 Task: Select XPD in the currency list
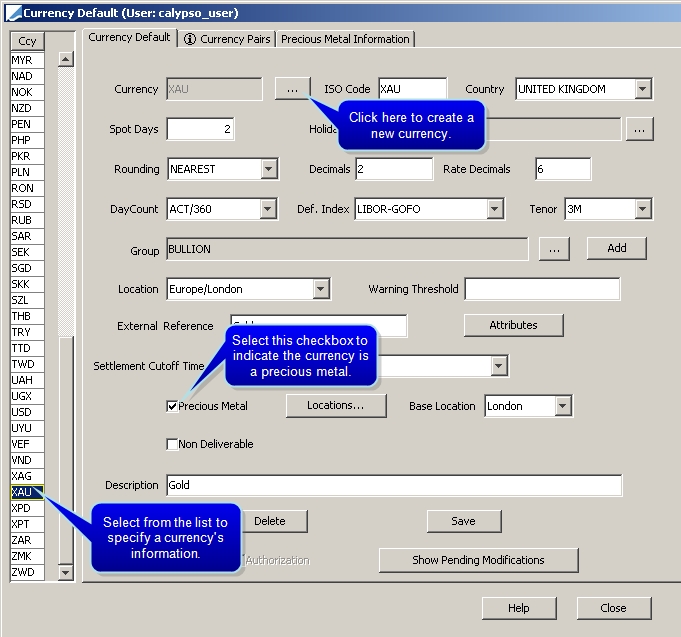pyautogui.click(x=27, y=508)
